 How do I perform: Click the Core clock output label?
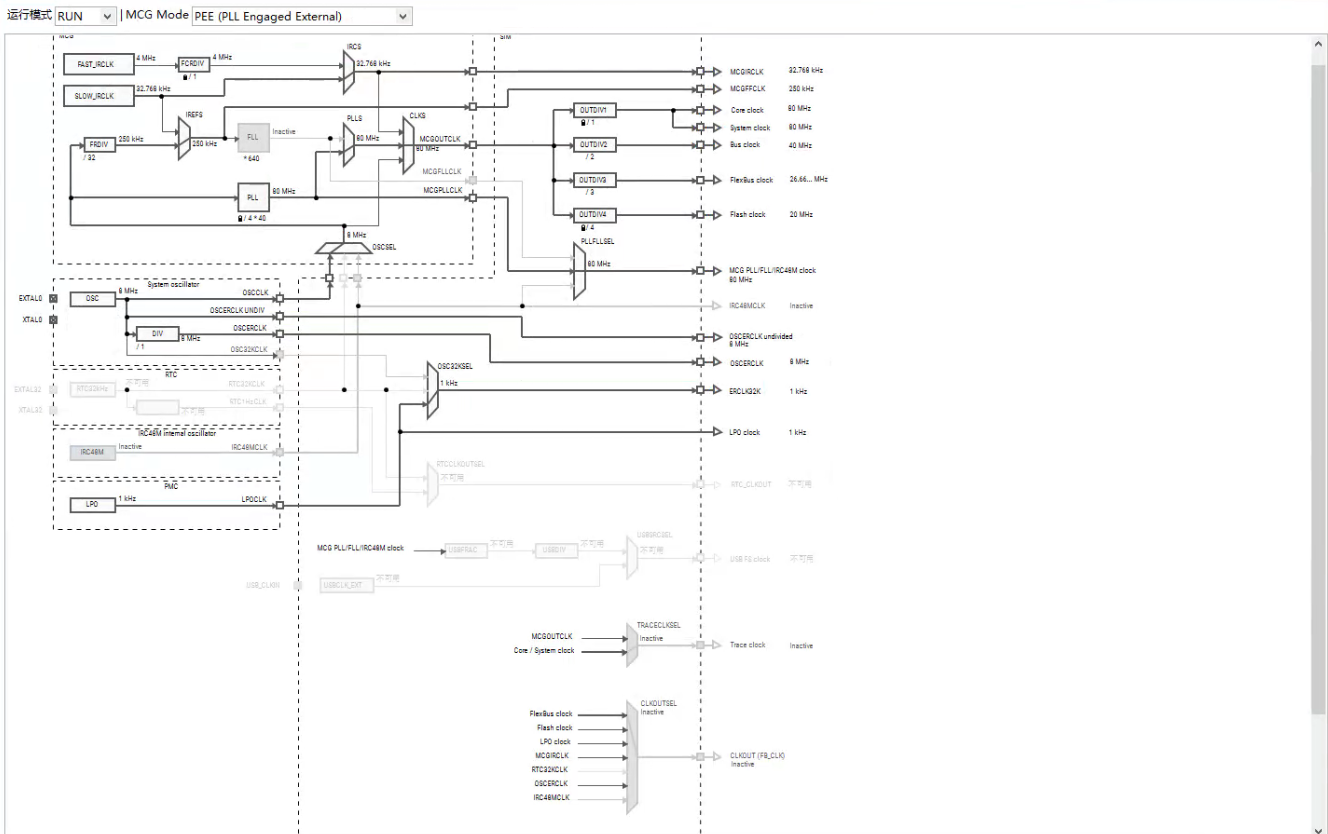point(747,110)
